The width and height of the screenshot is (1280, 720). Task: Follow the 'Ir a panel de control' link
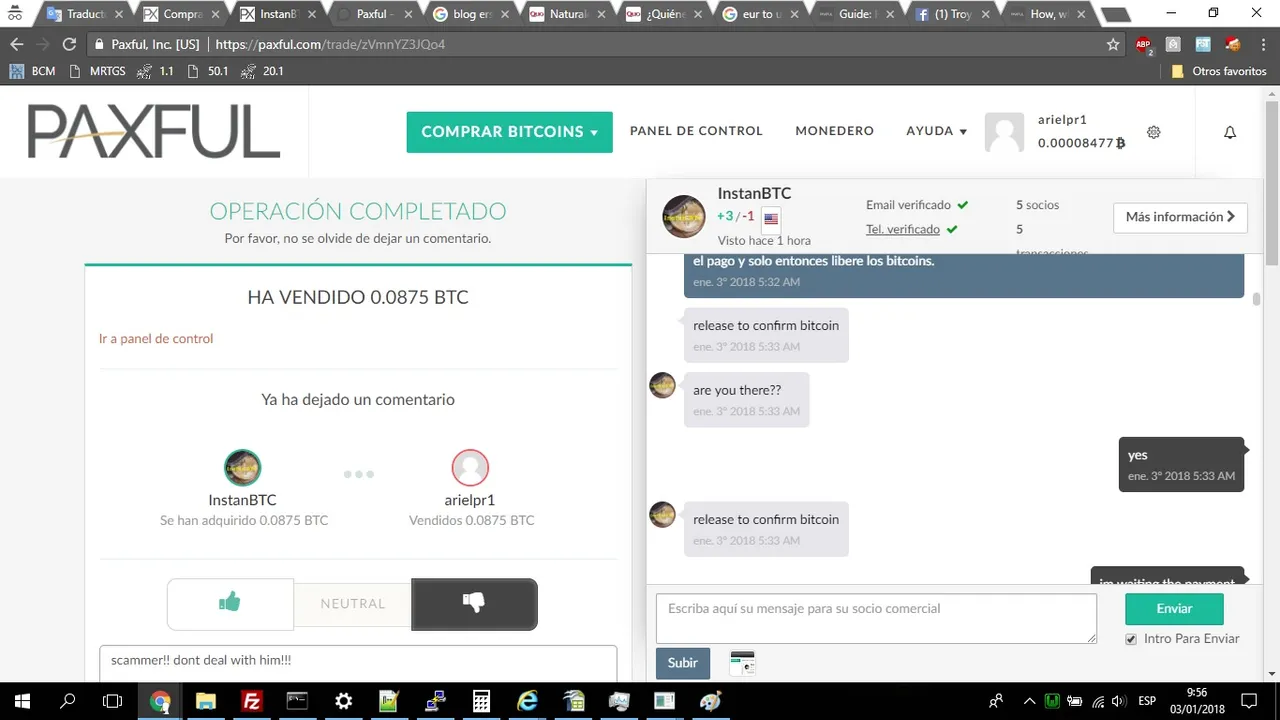coord(156,339)
